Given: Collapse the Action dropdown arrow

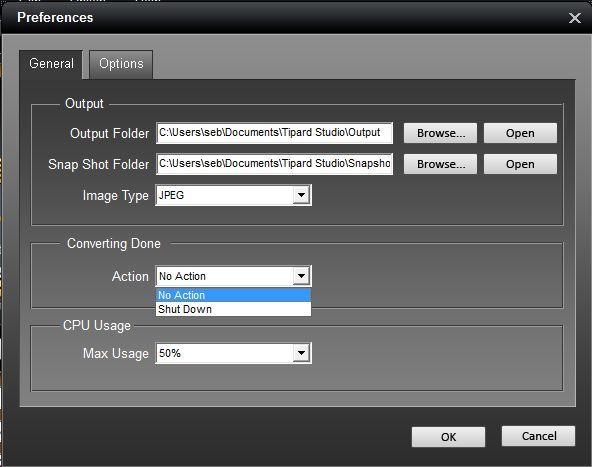Looking at the screenshot, I should (301, 276).
